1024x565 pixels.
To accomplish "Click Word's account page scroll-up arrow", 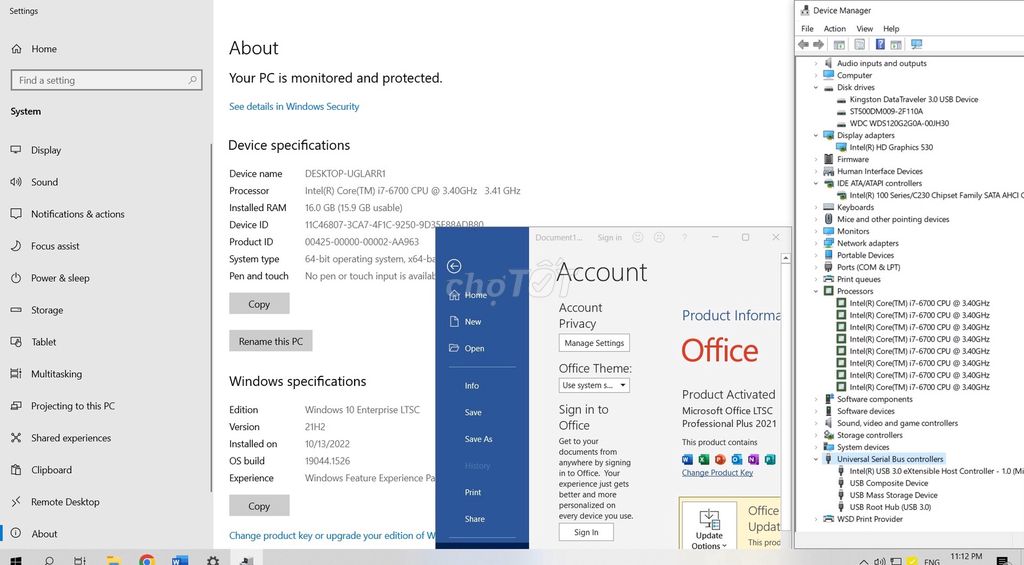I will click(786, 259).
